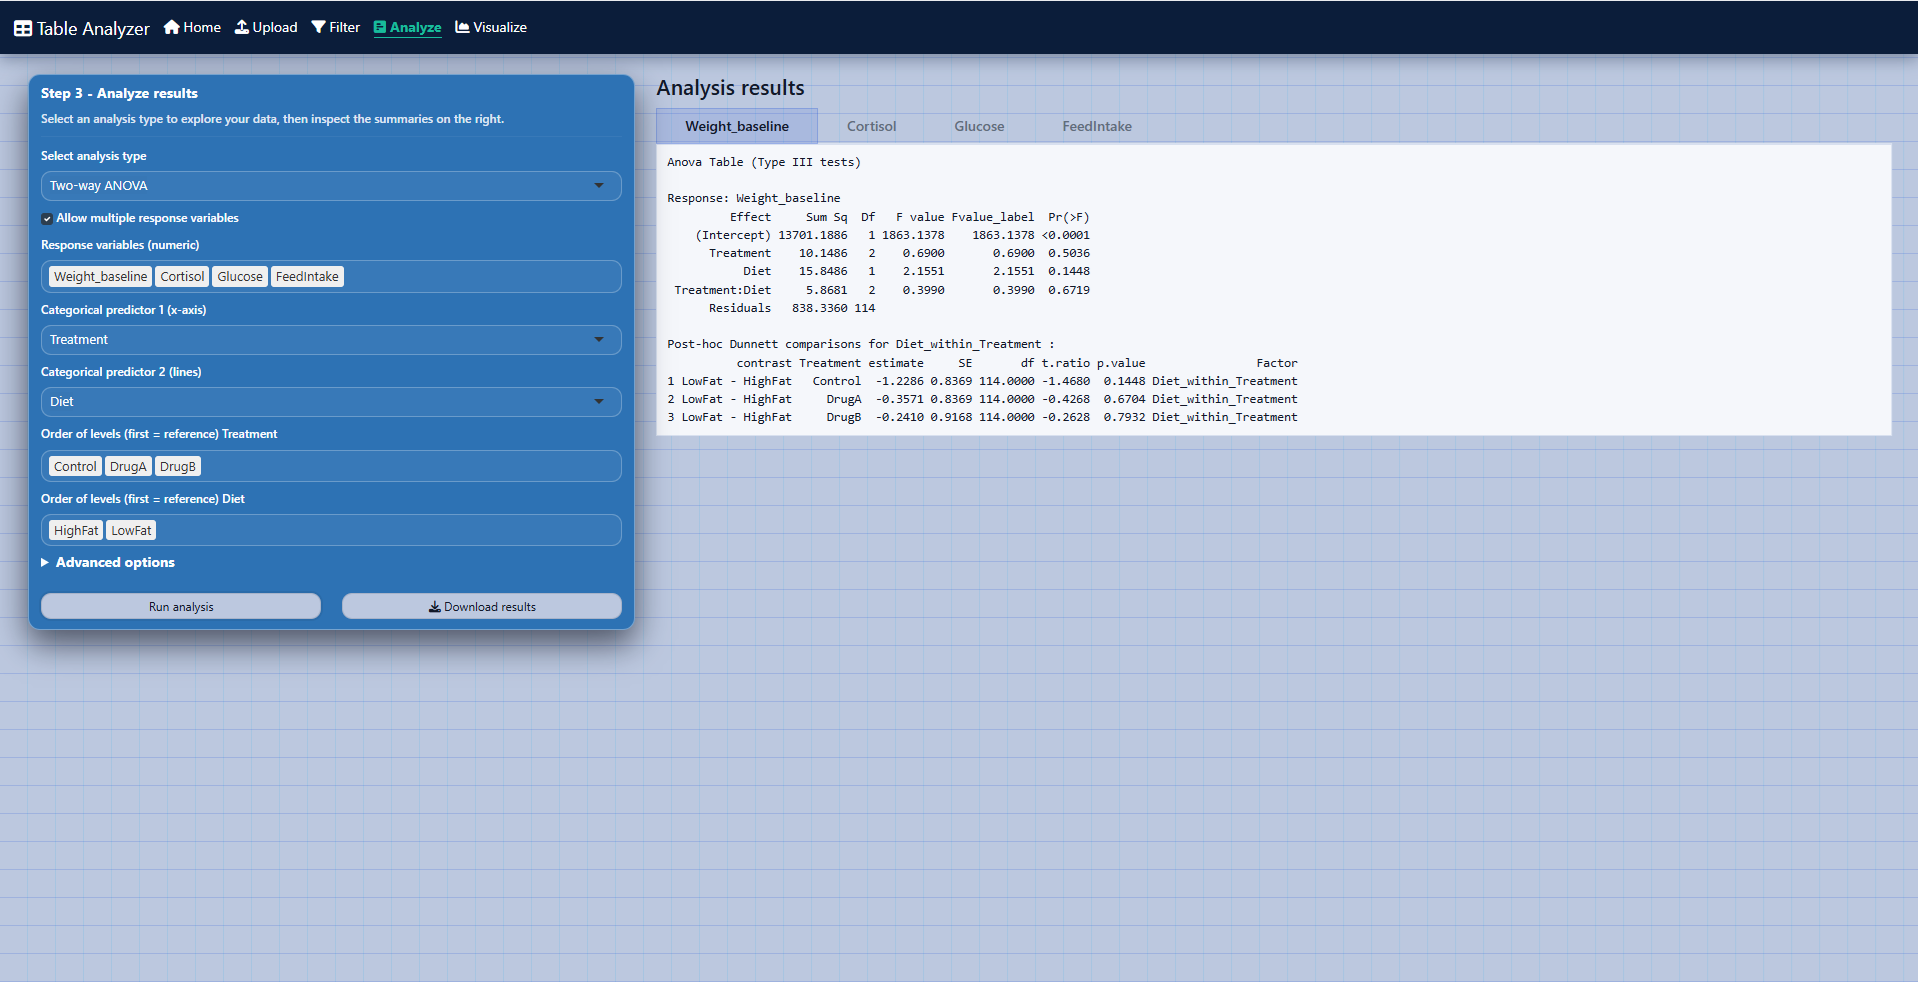Open Visualize via the chart icon
The image size is (1918, 982).
462,27
